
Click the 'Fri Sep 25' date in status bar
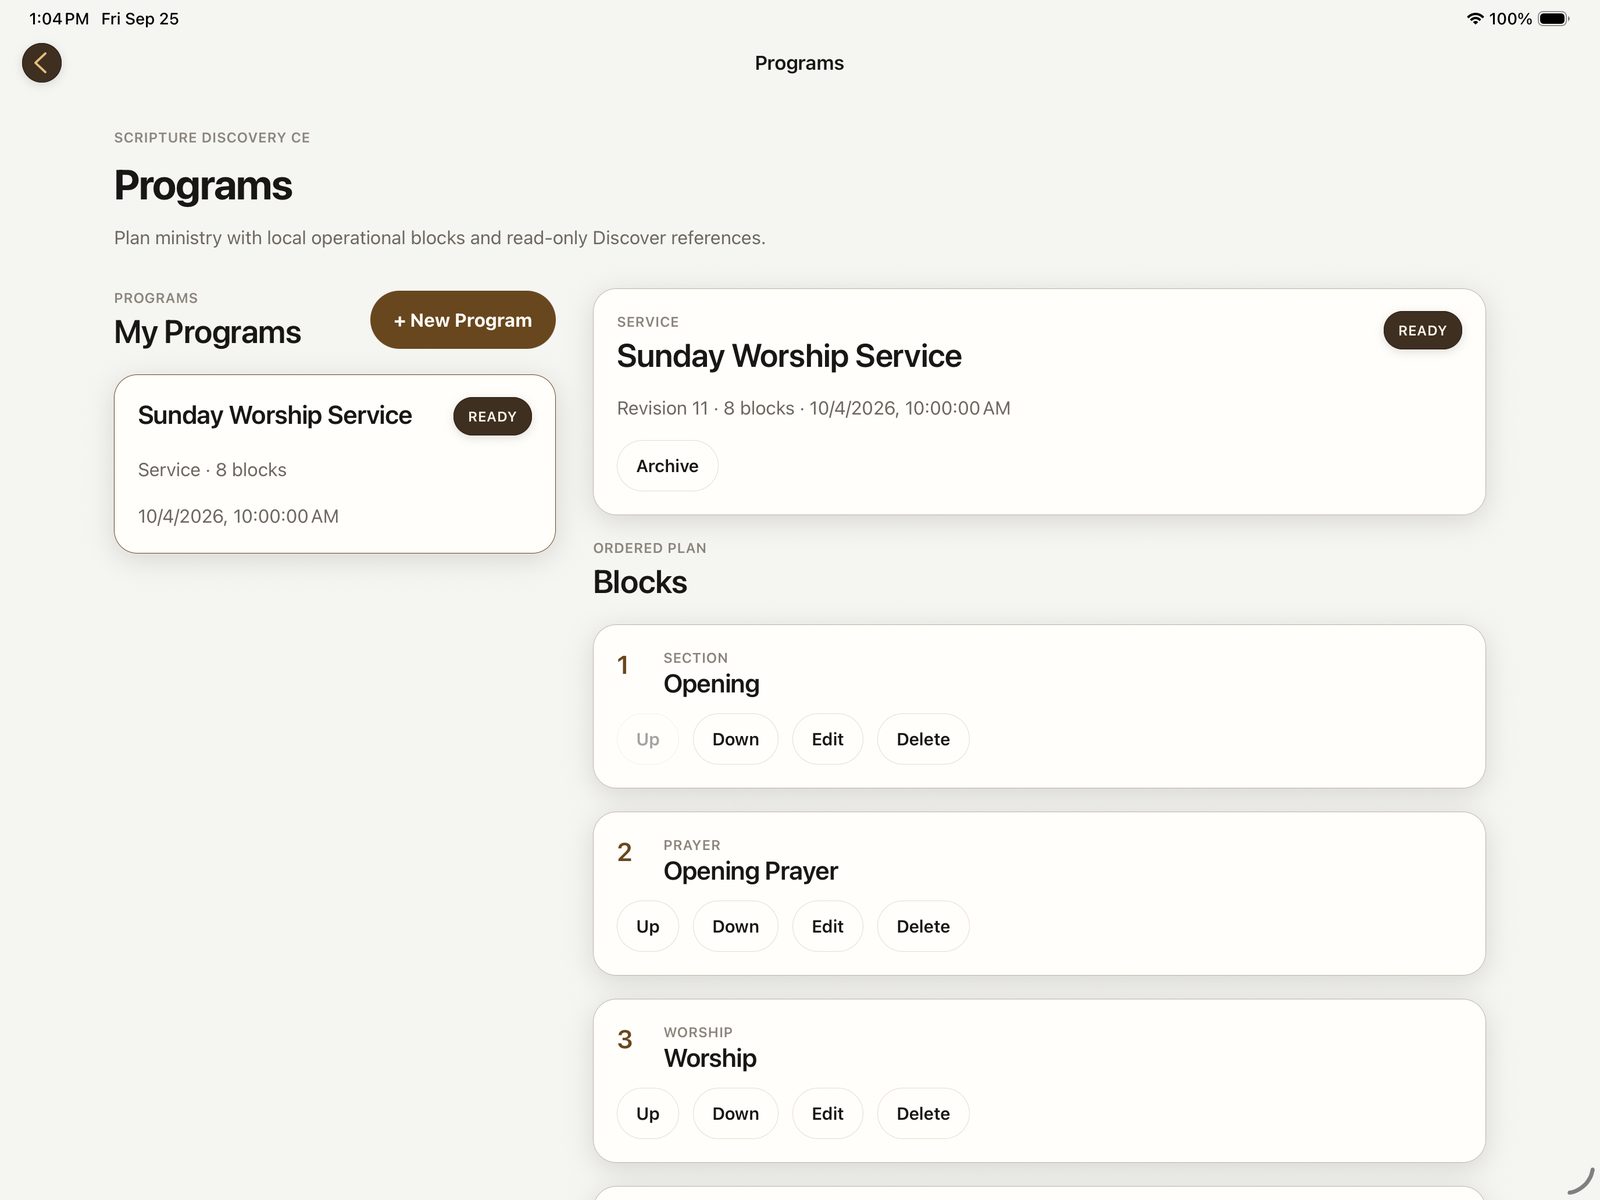(140, 19)
